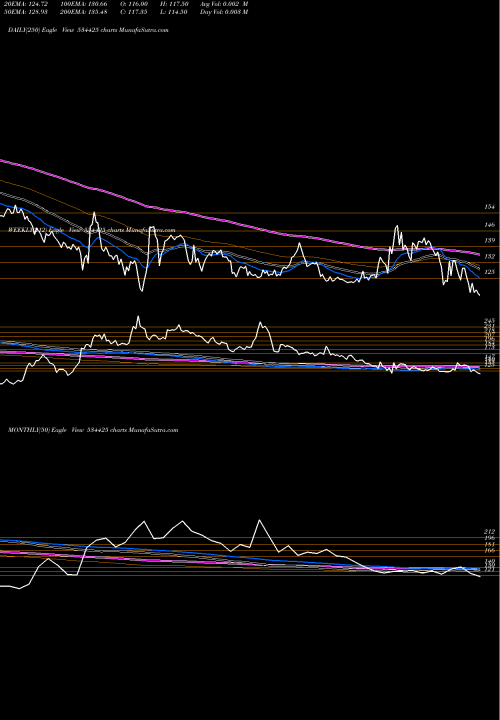
Task: Select the 100EMA value in the header
Action: point(85,4)
